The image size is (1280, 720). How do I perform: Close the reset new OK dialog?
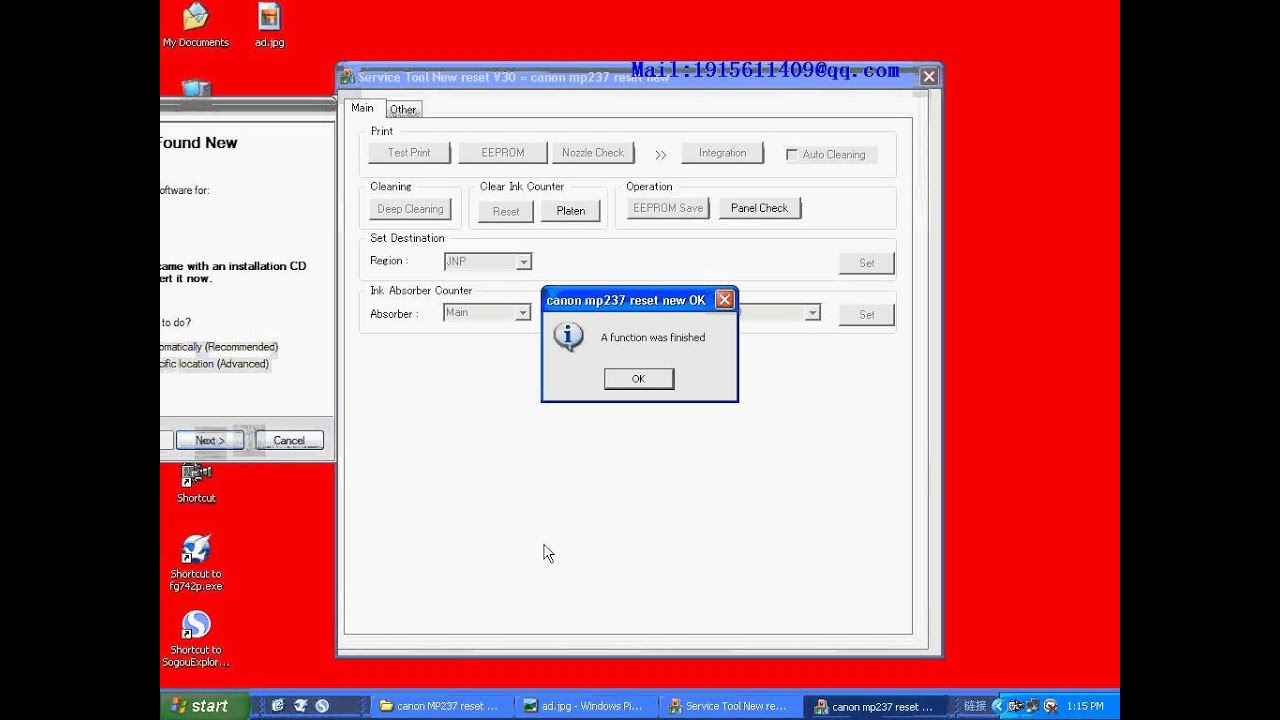(725, 300)
